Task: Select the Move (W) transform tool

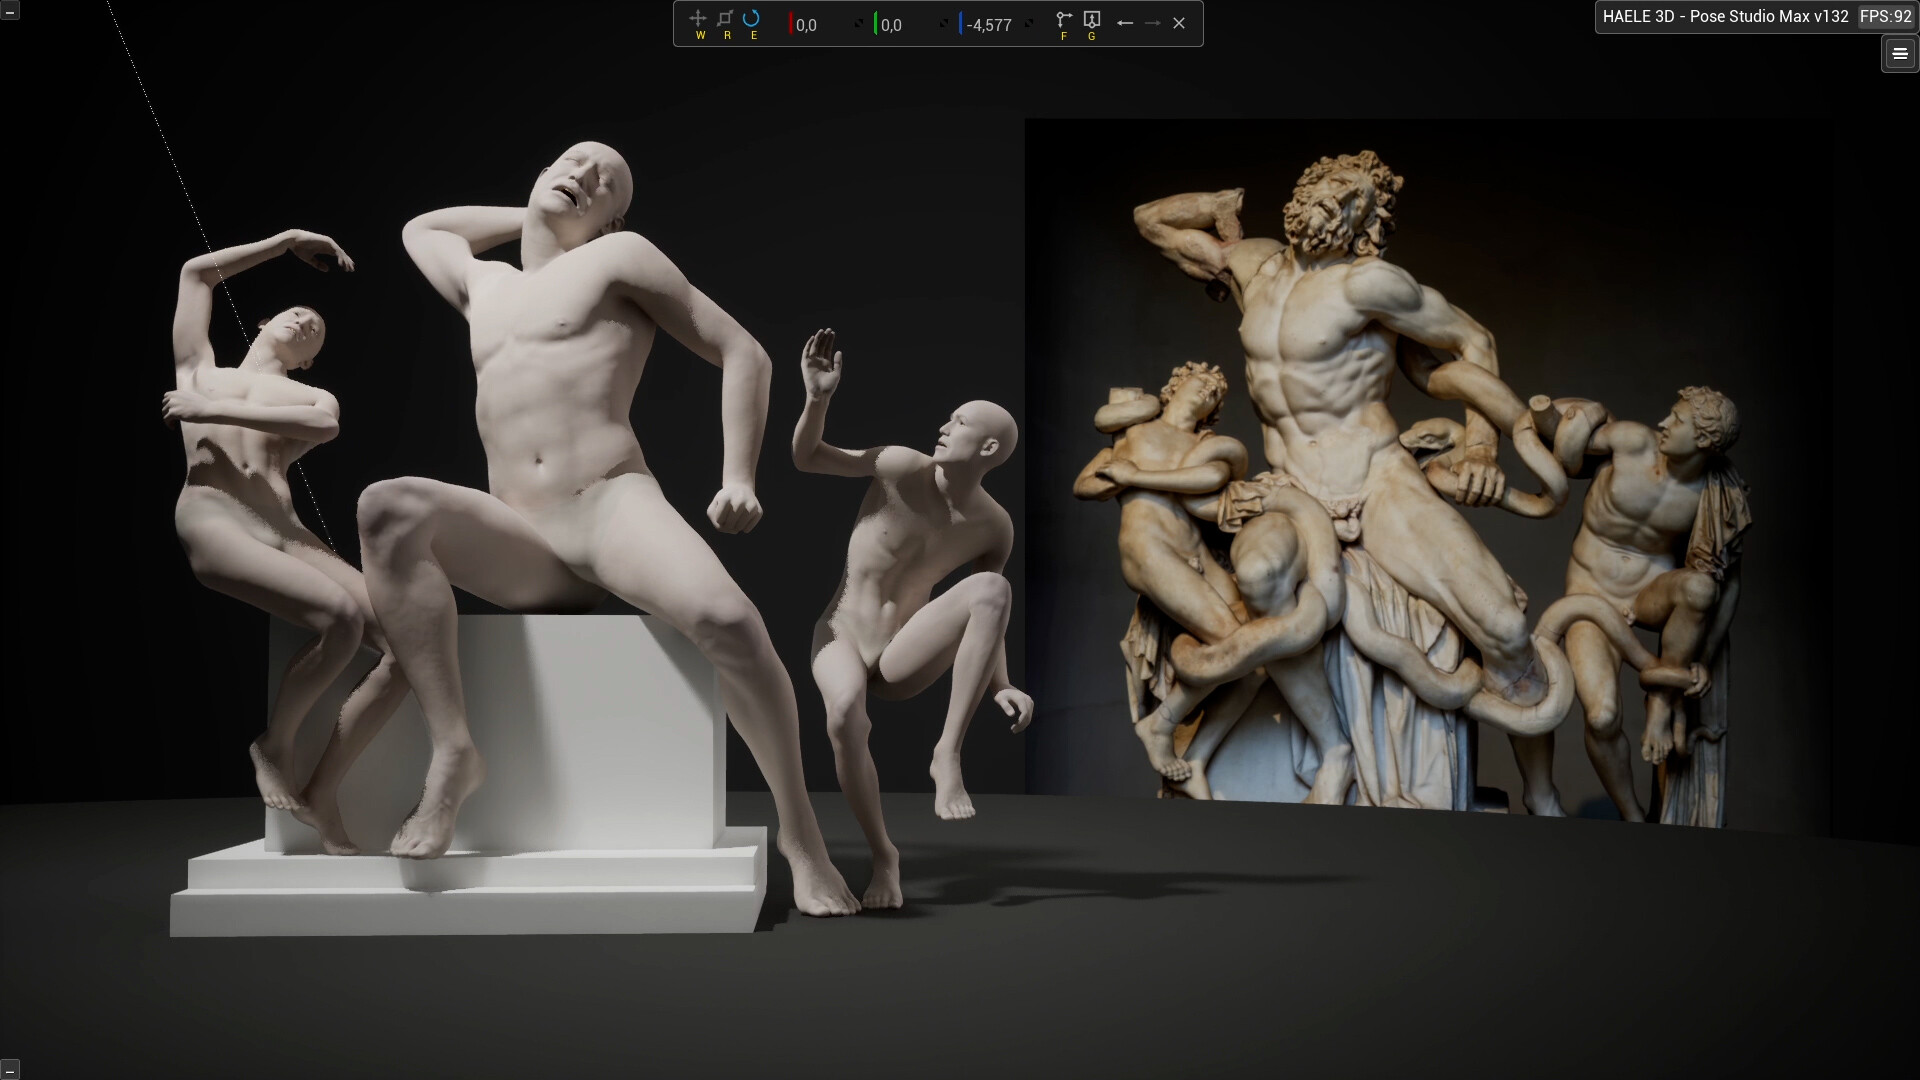Action: 698,19
